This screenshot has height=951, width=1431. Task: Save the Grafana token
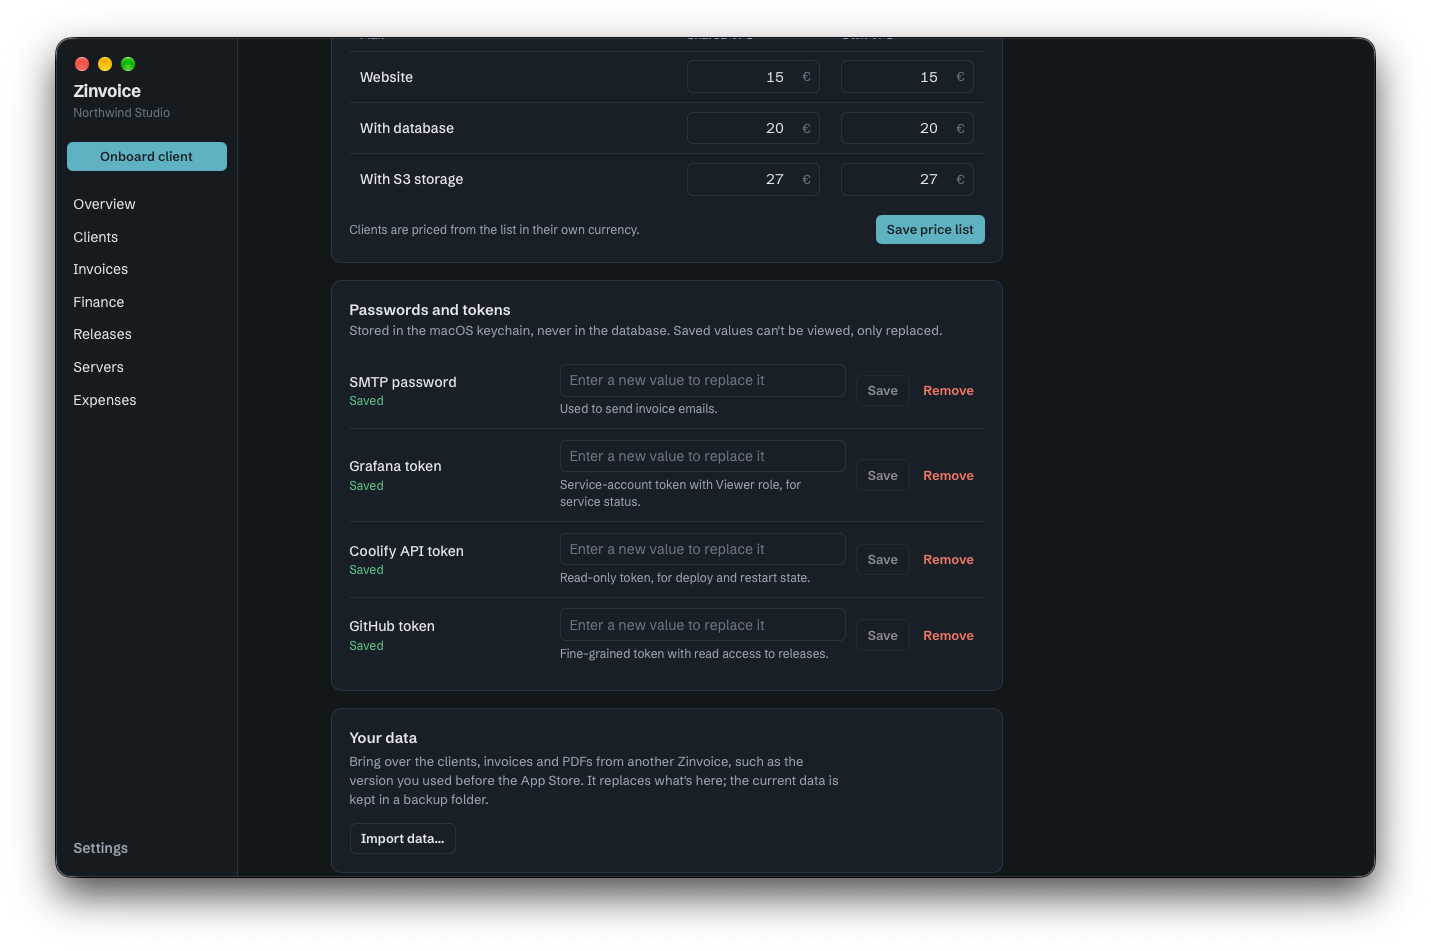tap(882, 475)
